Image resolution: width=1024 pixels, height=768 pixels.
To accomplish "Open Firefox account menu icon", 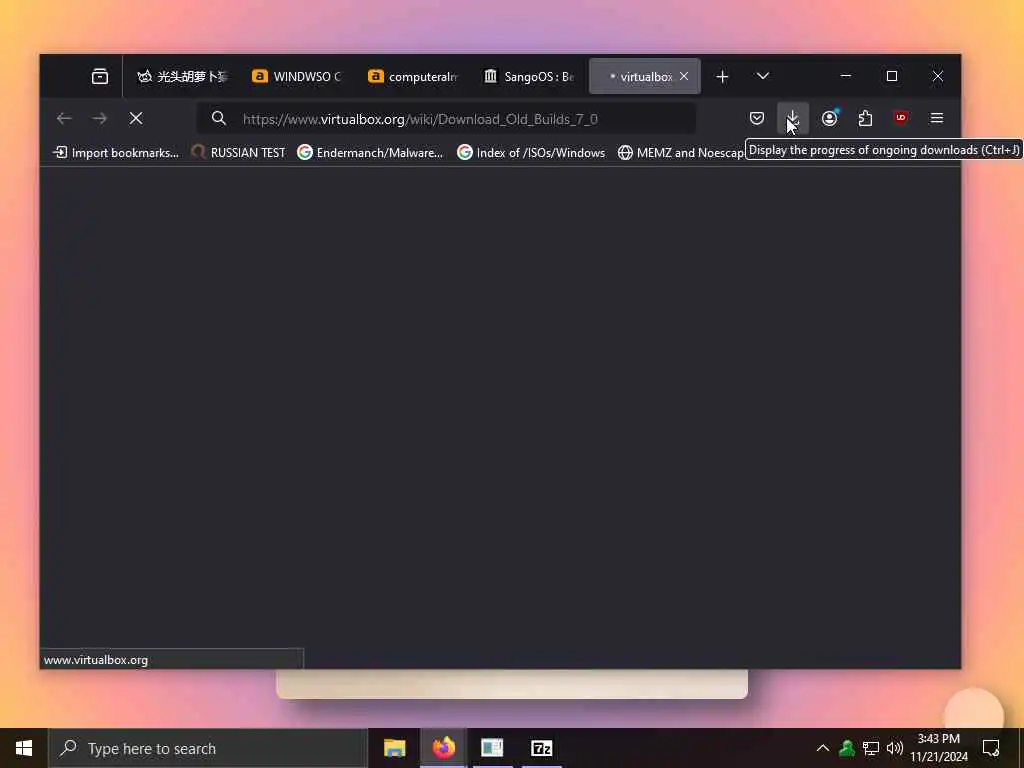I will coord(829,118).
